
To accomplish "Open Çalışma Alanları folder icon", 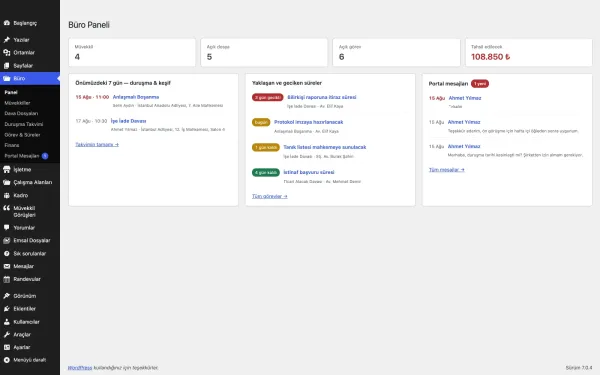I will [7, 182].
